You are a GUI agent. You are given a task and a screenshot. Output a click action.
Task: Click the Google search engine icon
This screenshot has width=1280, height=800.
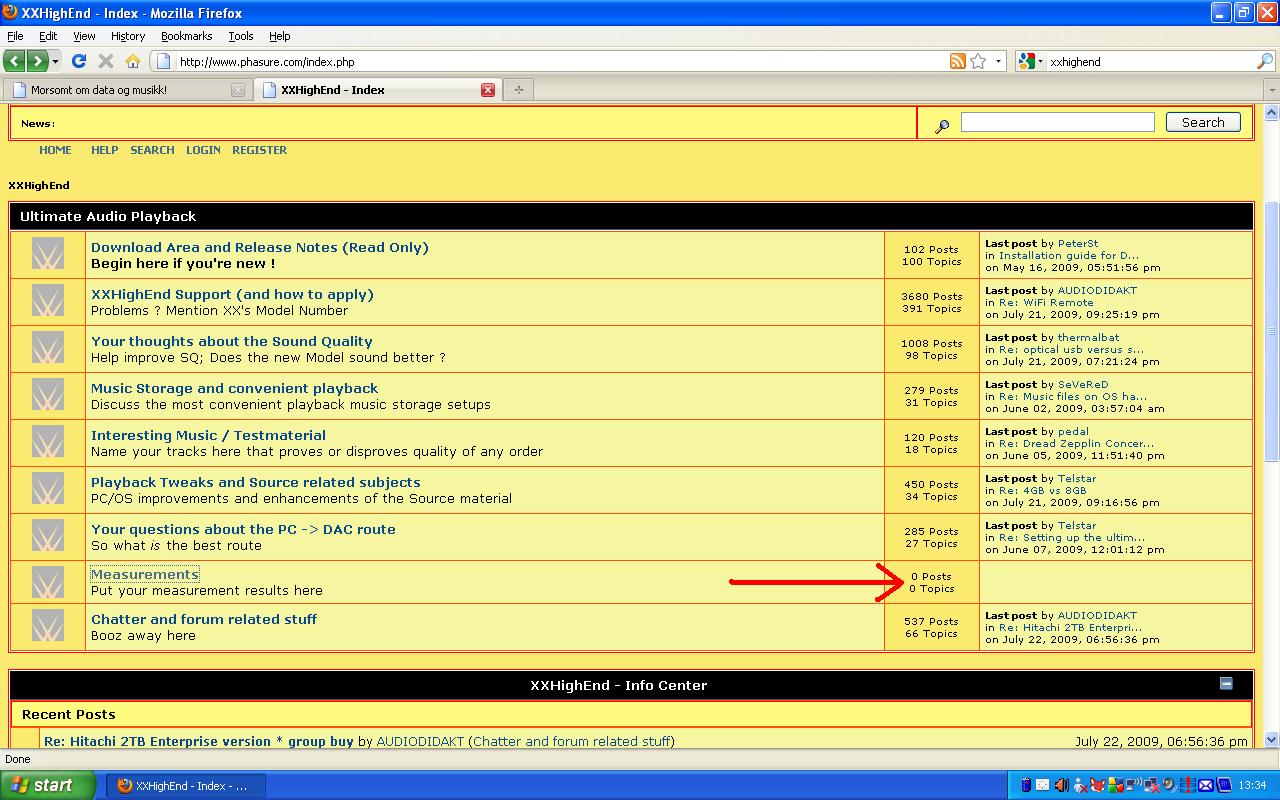[1026, 61]
